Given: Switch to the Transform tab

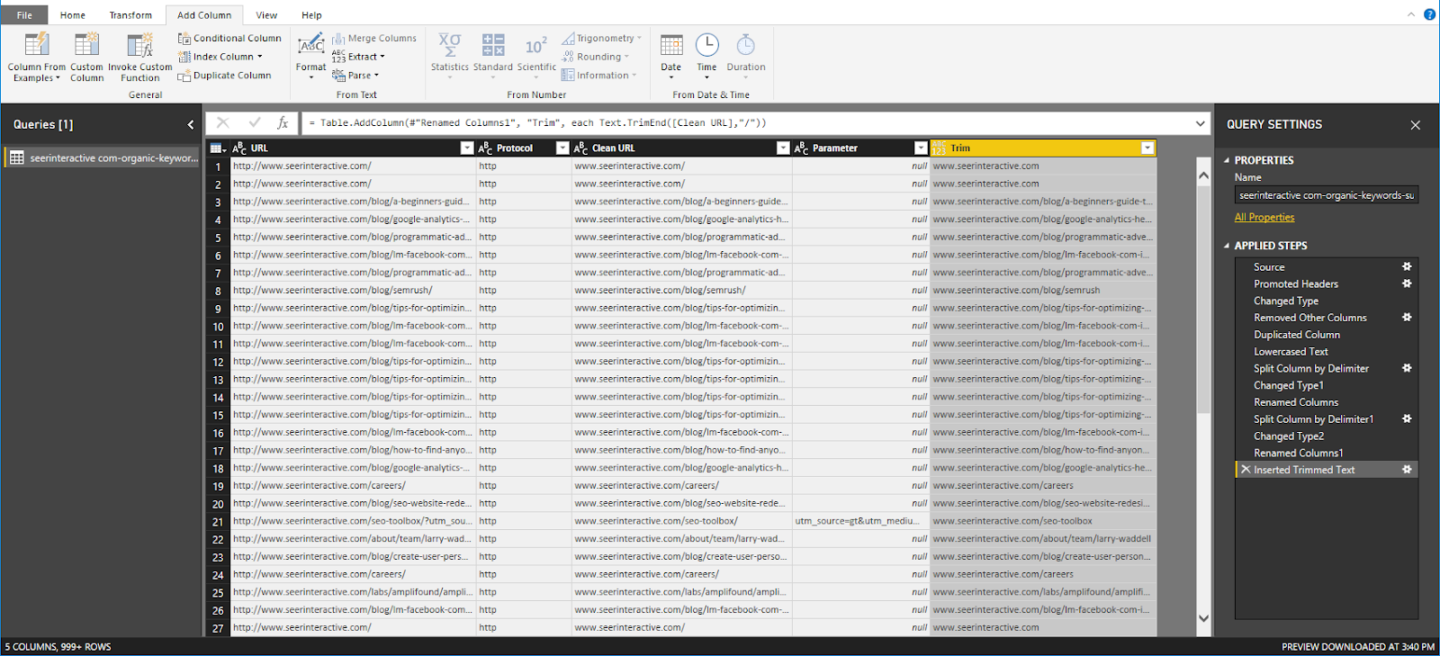Looking at the screenshot, I should tap(130, 15).
